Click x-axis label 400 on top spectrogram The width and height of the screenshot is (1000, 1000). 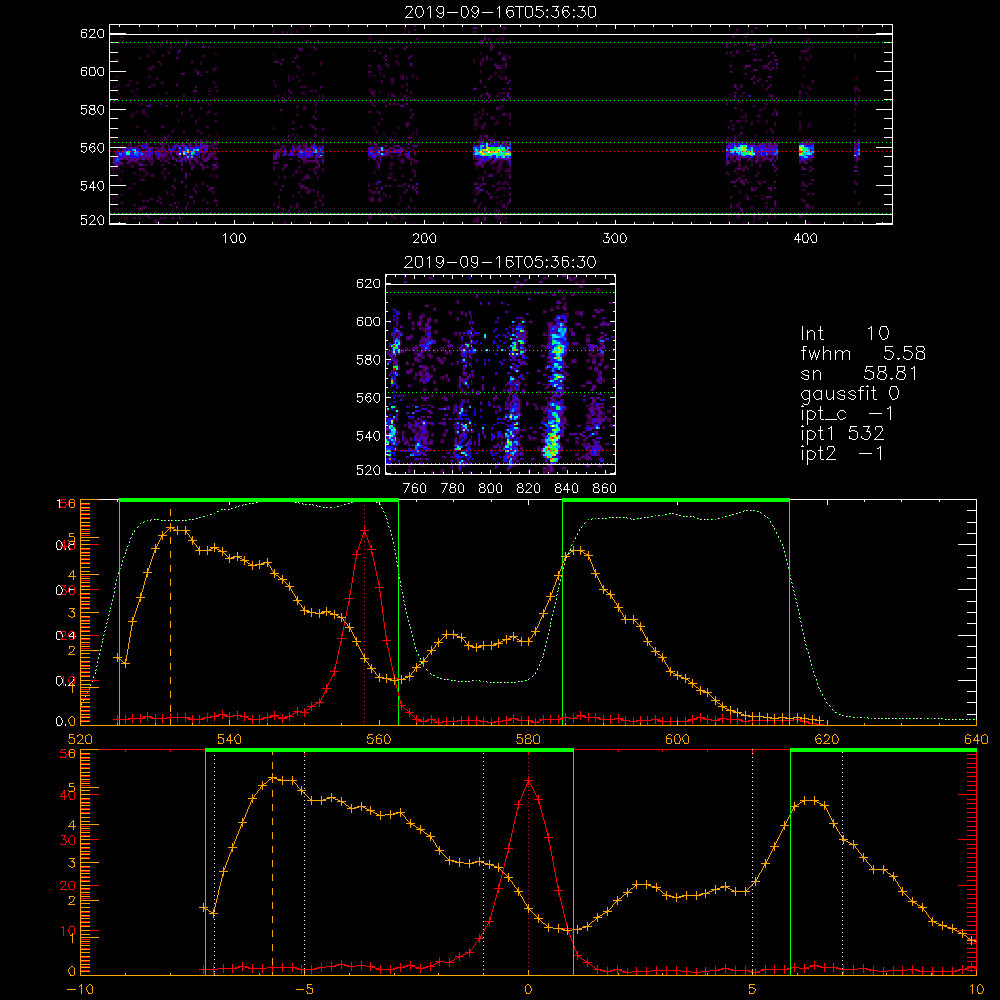click(x=805, y=239)
